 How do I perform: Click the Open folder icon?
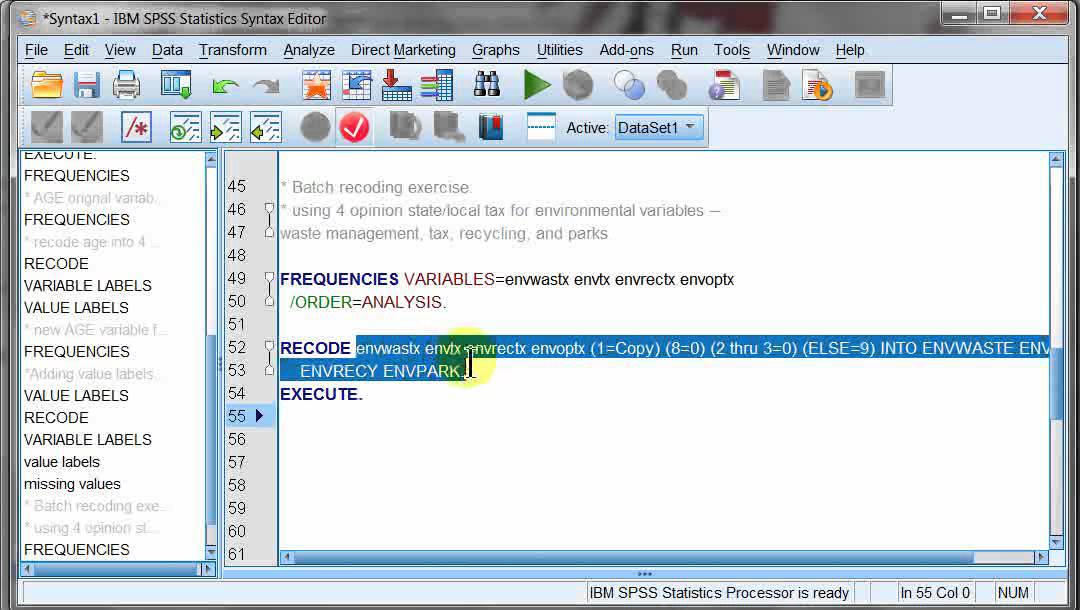coord(47,85)
